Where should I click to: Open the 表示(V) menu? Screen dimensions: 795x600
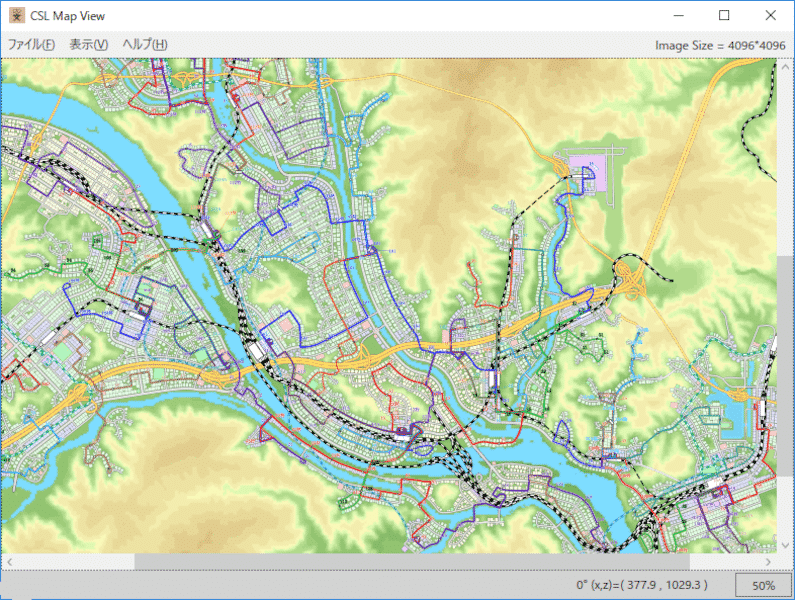tap(88, 45)
